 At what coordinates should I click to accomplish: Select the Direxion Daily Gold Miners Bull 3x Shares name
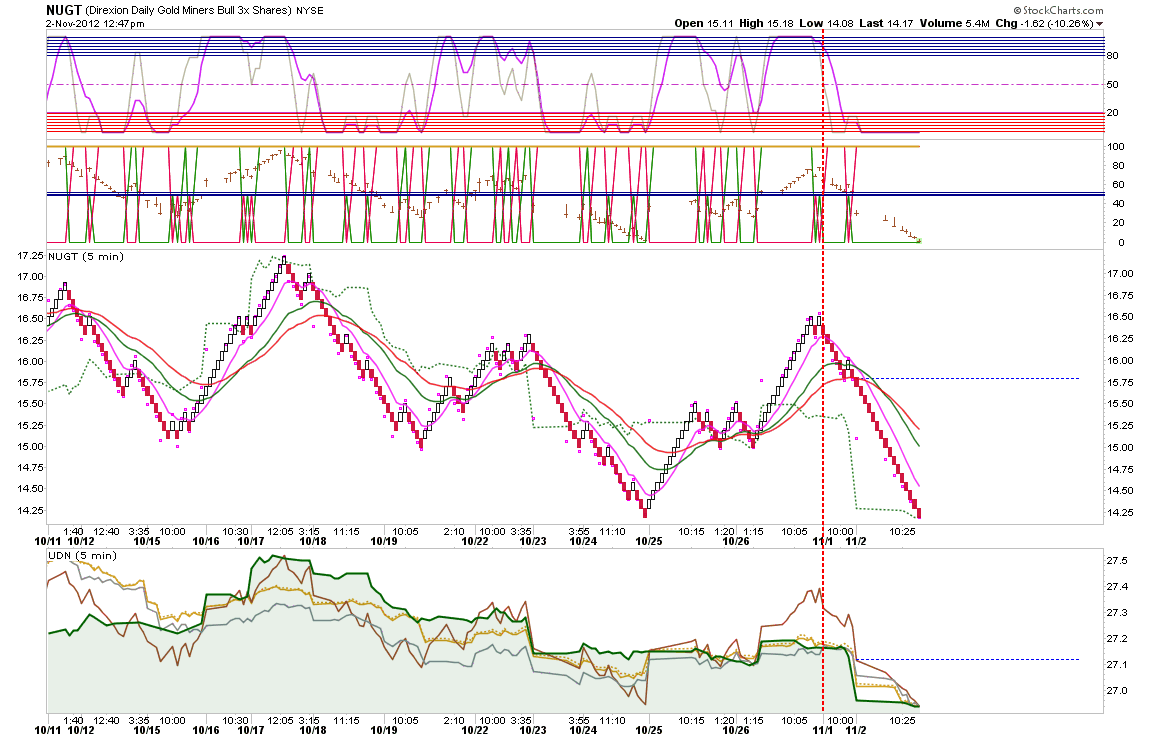point(188,10)
